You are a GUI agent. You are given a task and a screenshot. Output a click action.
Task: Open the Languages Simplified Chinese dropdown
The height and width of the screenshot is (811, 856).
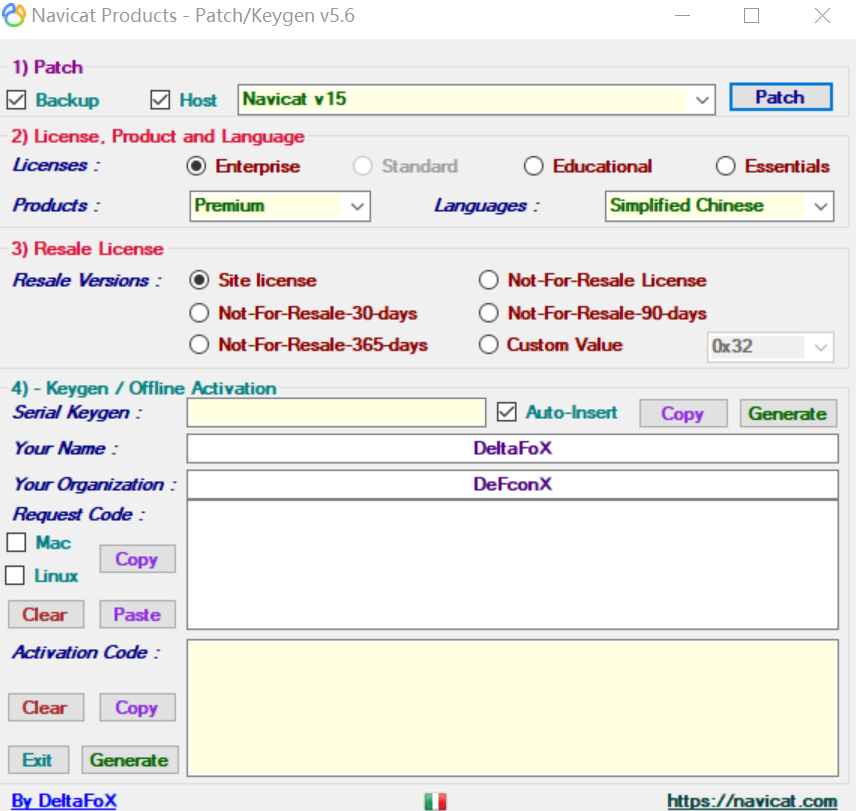[719, 206]
